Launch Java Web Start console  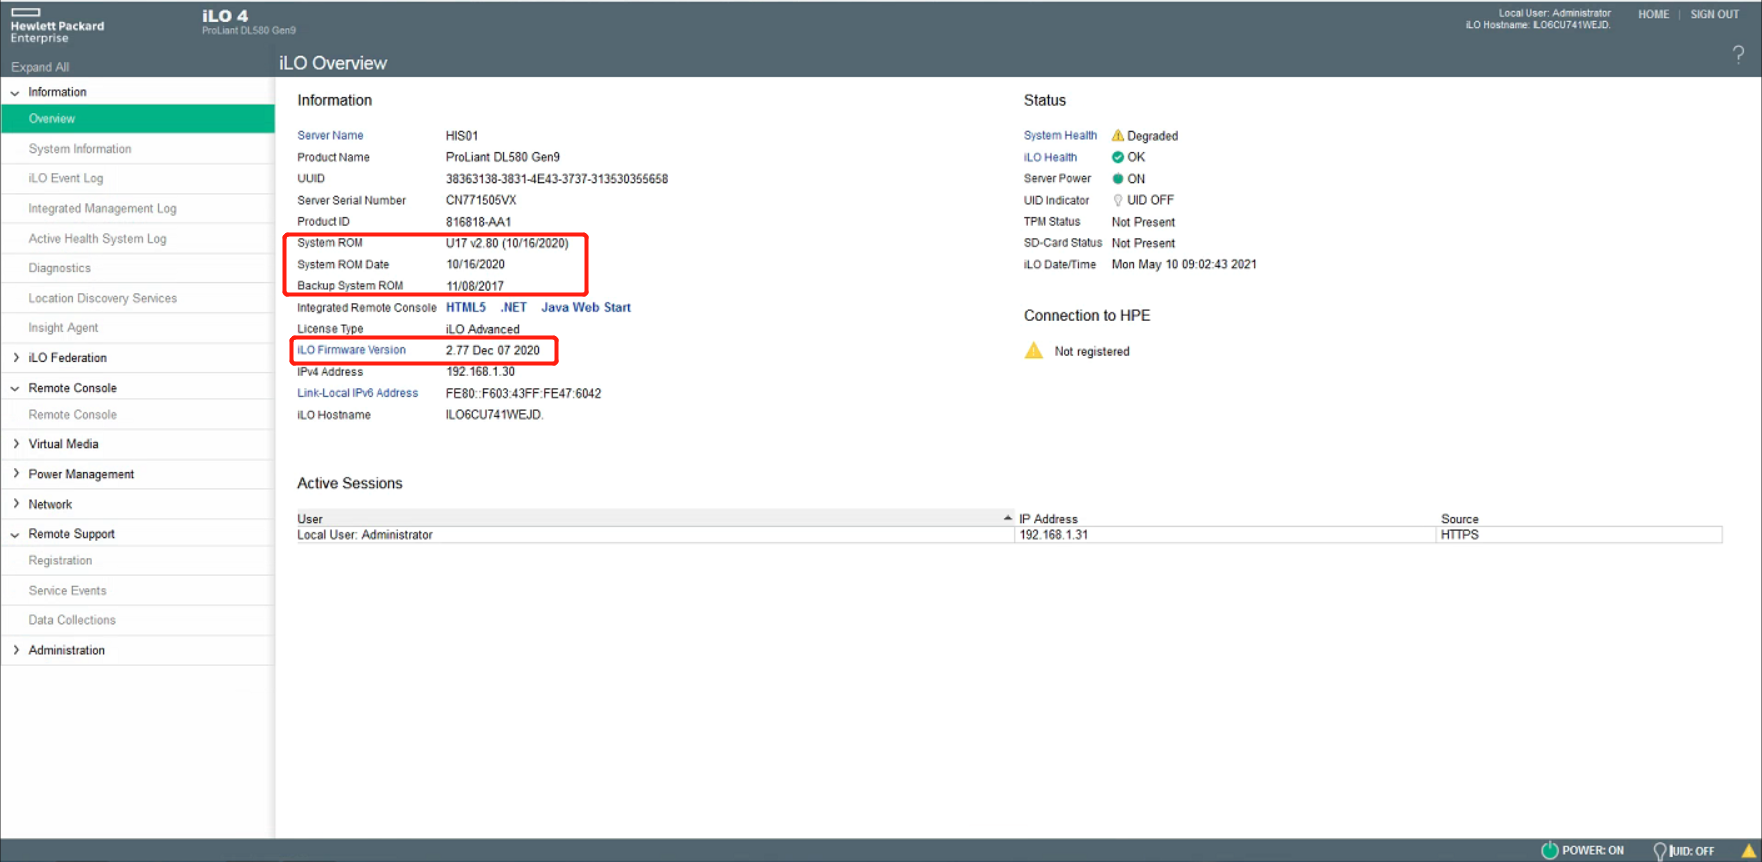pos(586,307)
